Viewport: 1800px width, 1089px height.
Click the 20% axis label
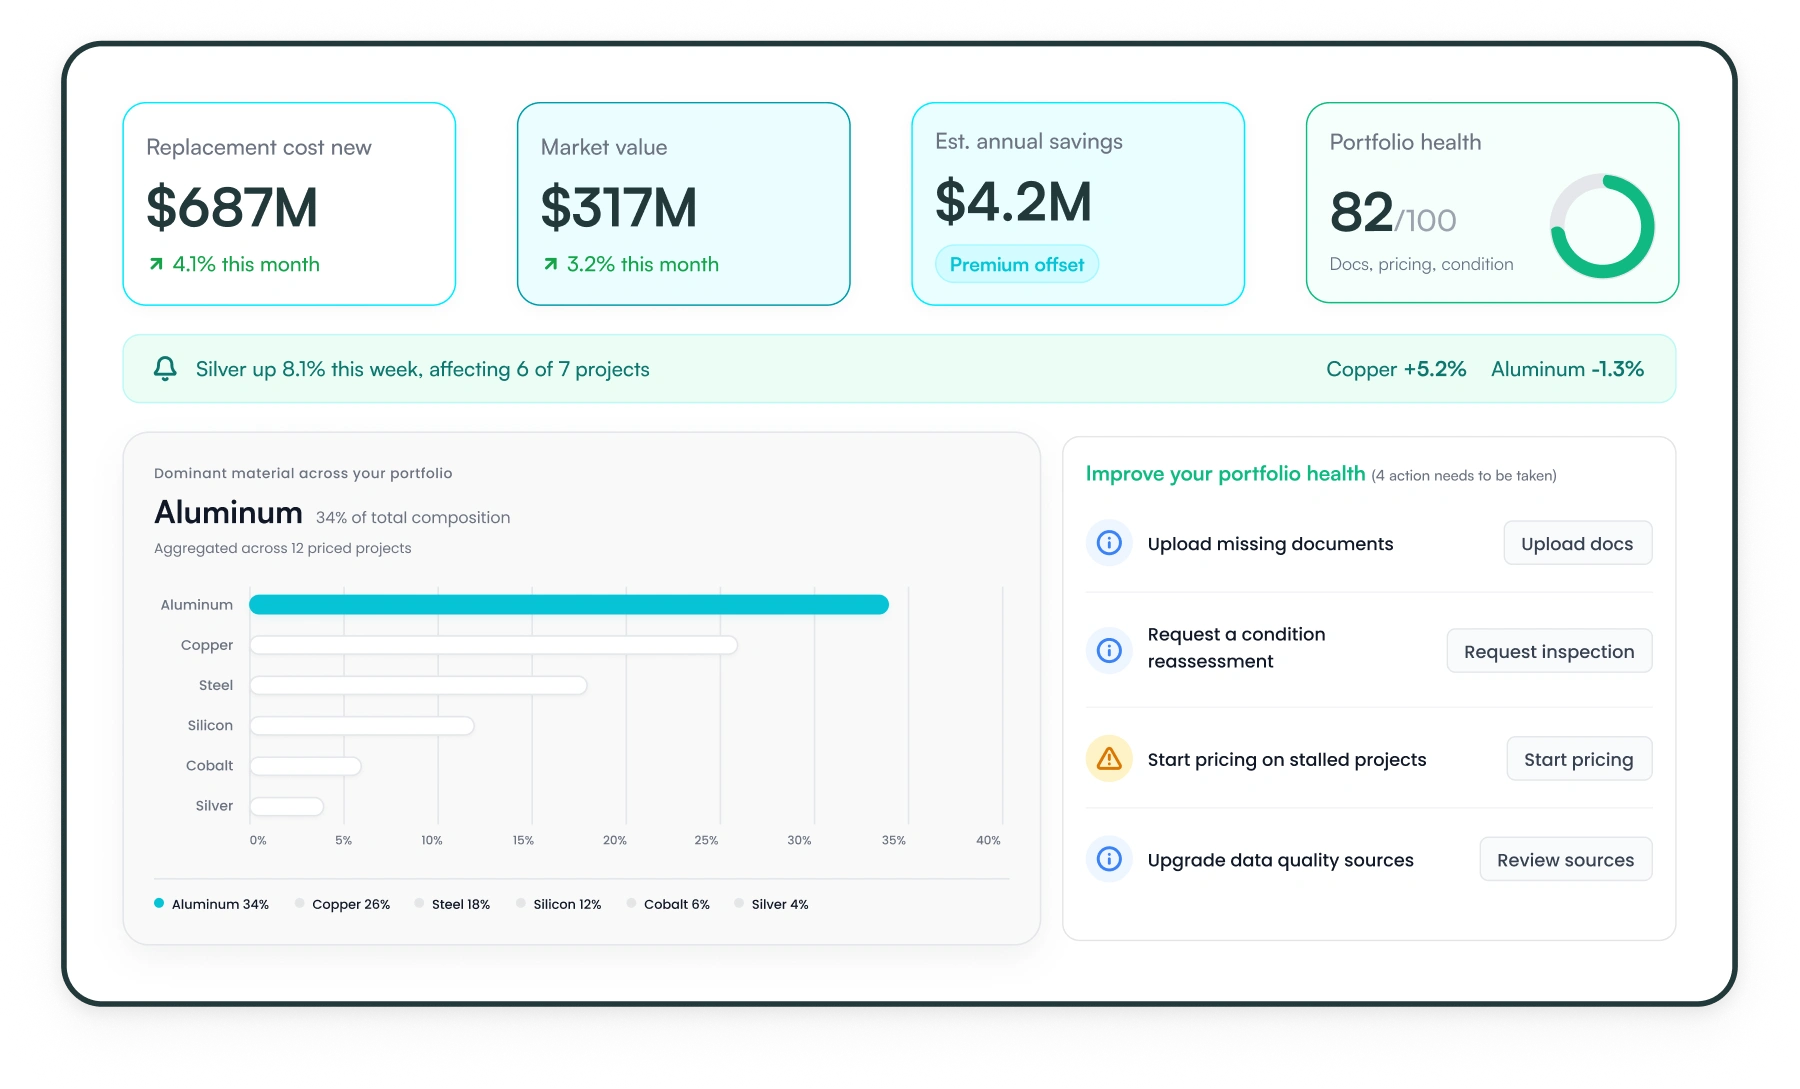coord(614,841)
